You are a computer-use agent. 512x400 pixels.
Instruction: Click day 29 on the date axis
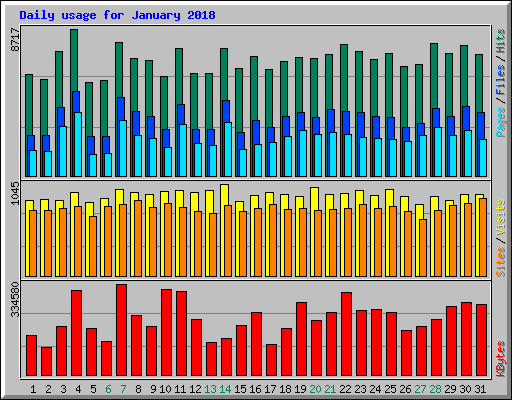point(450,389)
